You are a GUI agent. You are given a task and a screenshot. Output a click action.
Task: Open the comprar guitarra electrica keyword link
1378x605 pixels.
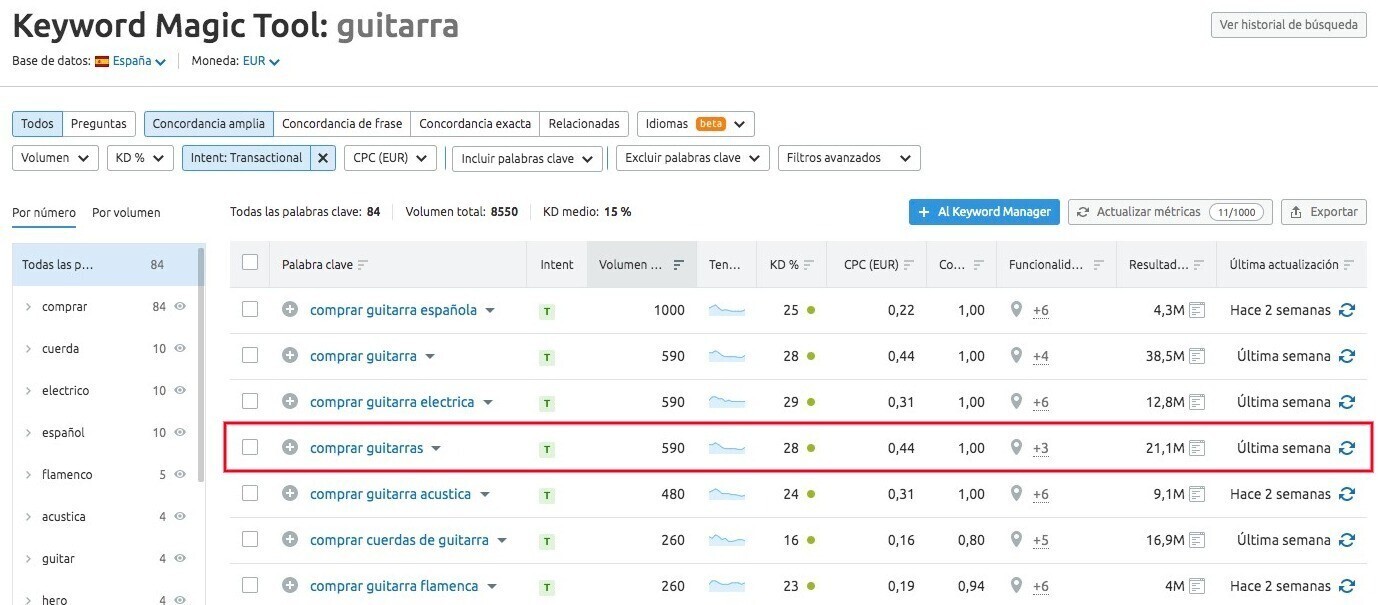click(391, 402)
